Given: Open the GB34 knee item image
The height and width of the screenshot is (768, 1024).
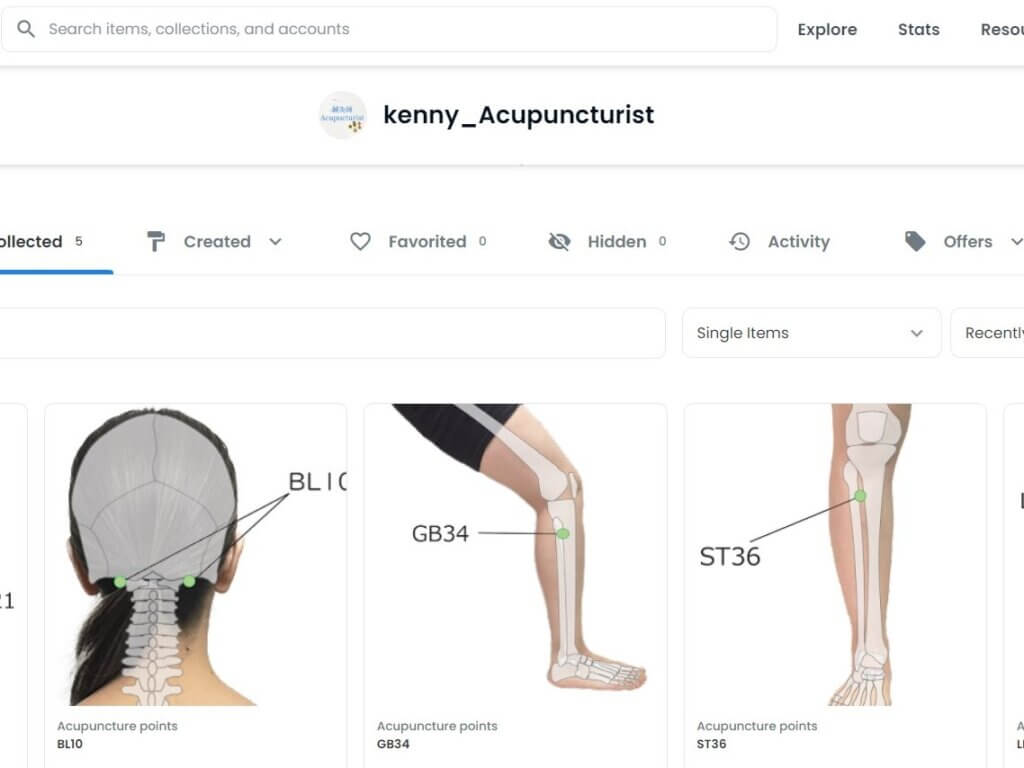Looking at the screenshot, I should click(515, 554).
